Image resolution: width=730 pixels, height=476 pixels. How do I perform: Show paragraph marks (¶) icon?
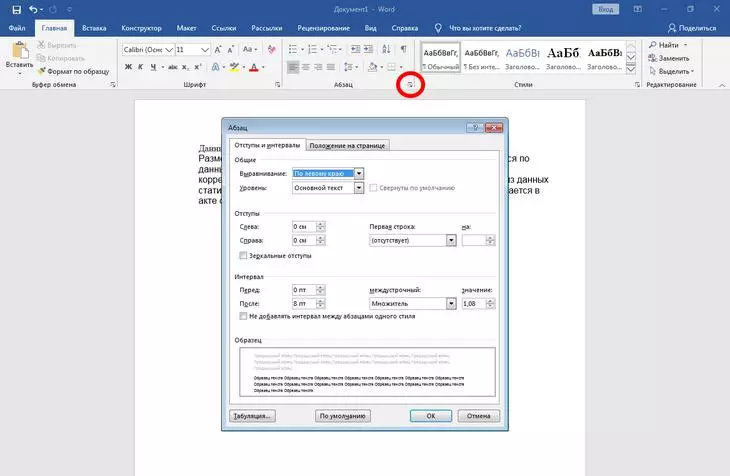[403, 48]
